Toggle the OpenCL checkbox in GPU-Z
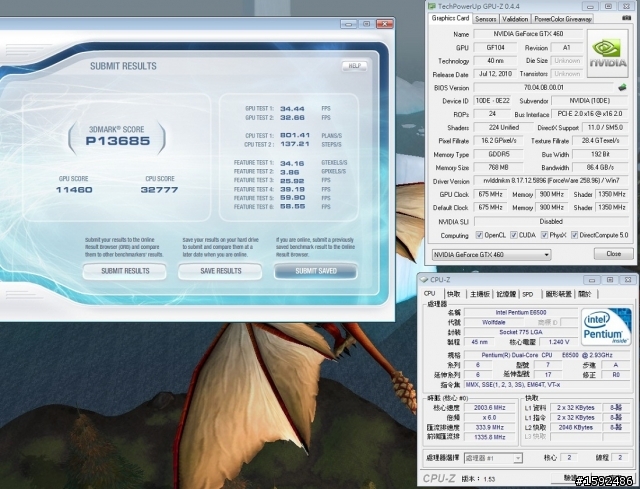640x489 pixels. point(479,235)
